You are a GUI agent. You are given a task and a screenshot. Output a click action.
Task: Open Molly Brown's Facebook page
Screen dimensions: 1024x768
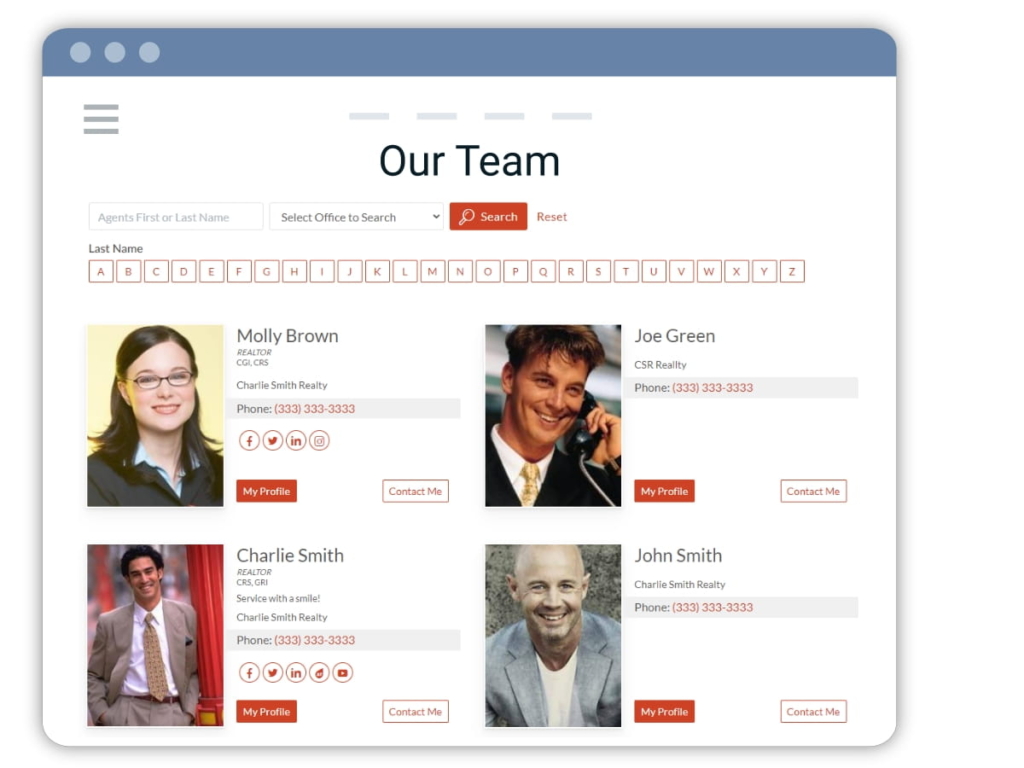tap(249, 441)
